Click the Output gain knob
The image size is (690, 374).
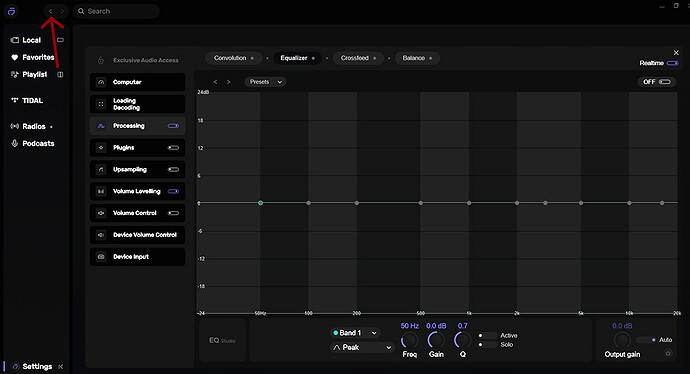click(622, 340)
